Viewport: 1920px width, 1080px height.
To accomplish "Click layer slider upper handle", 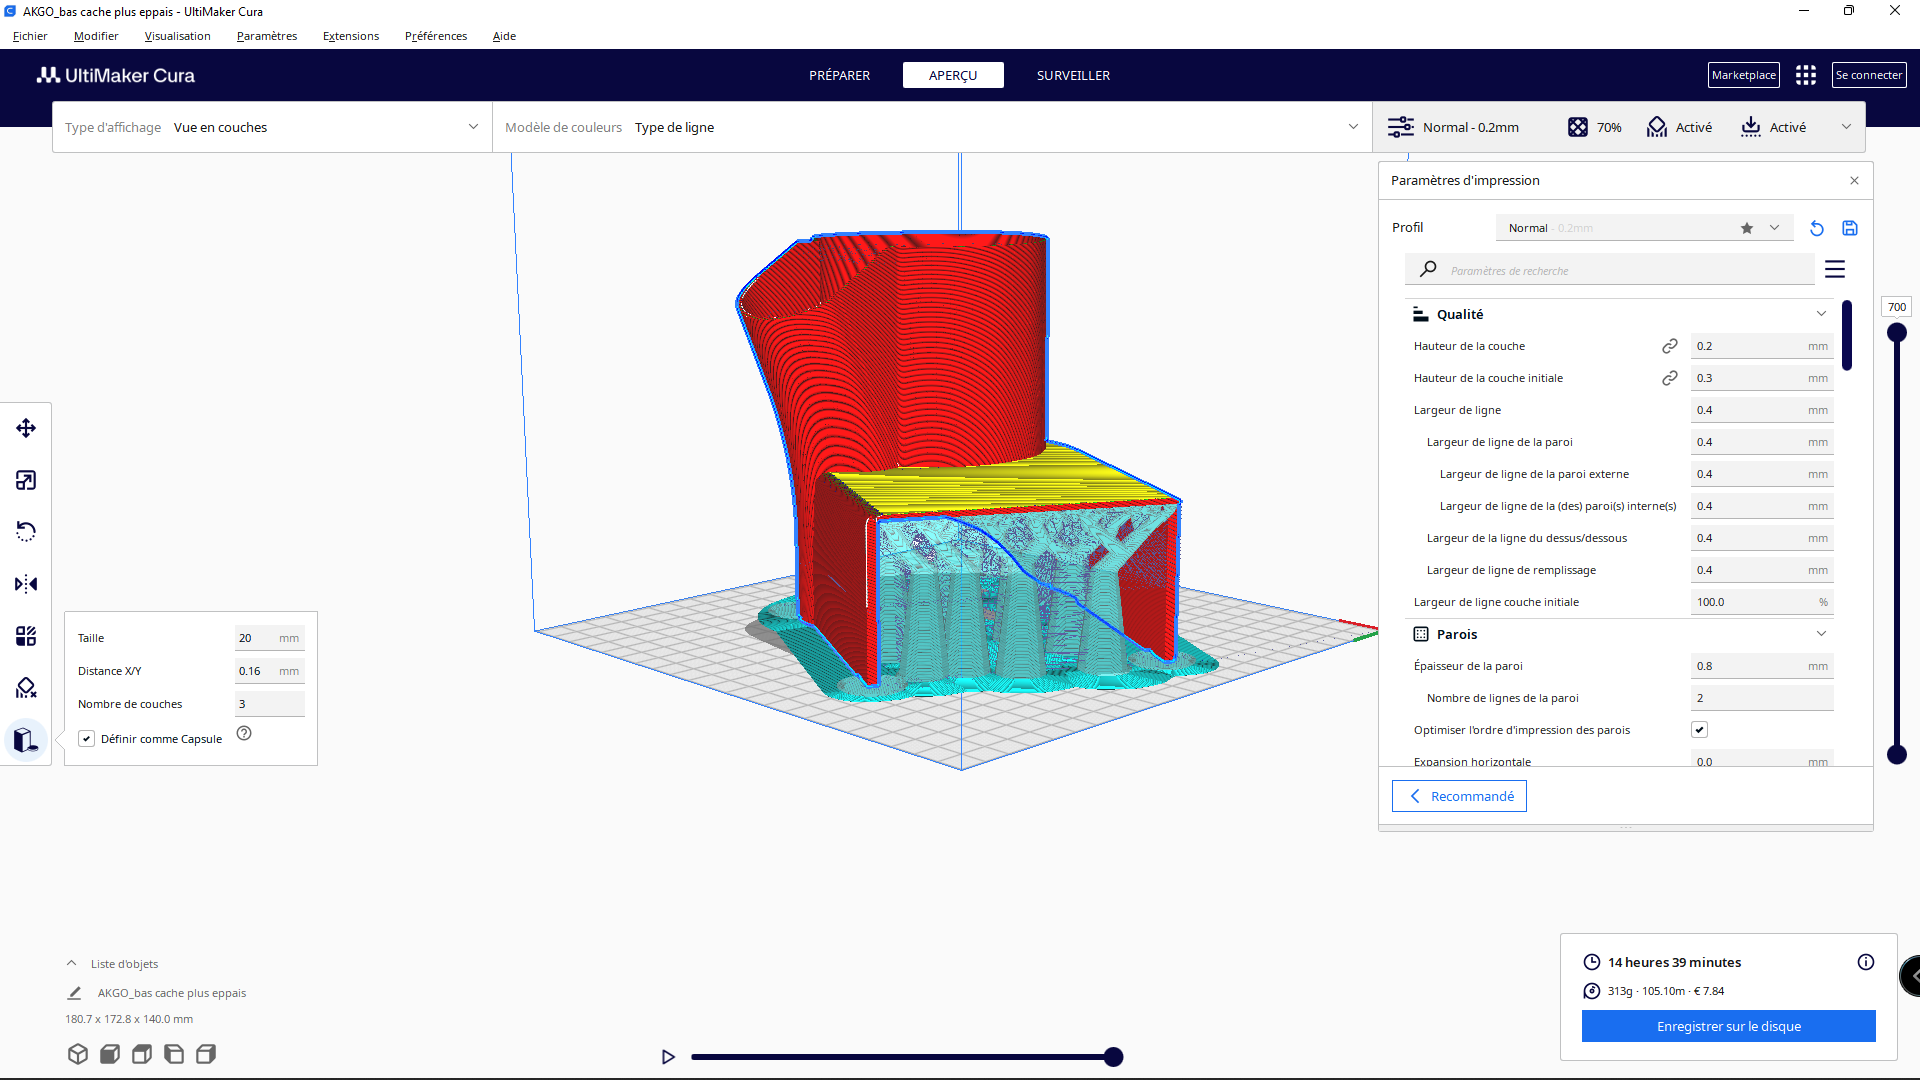I will tap(1897, 333).
